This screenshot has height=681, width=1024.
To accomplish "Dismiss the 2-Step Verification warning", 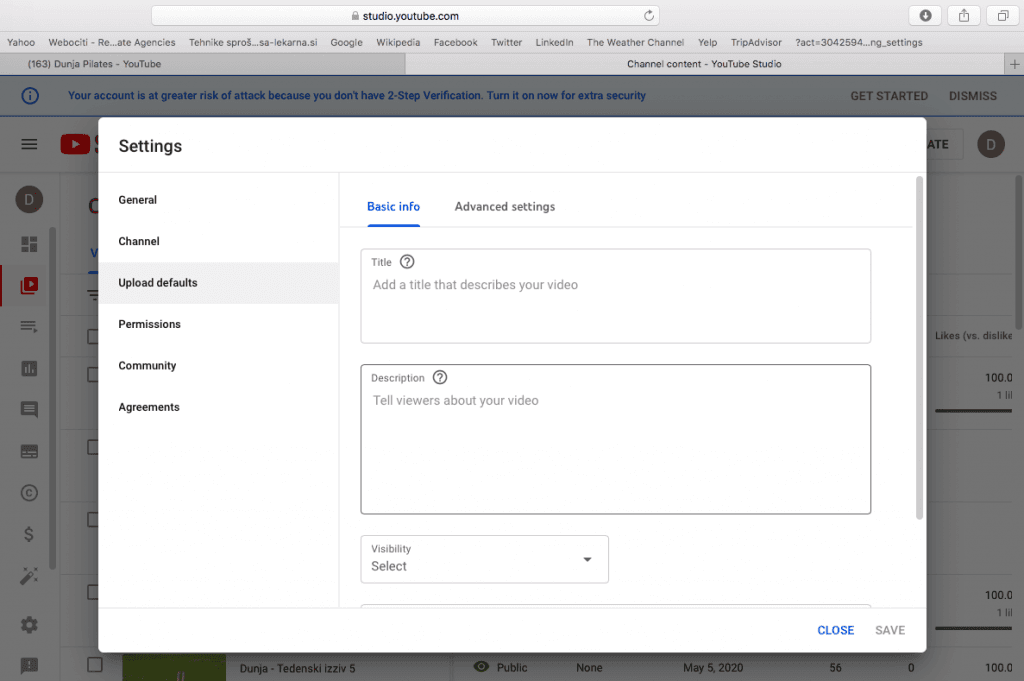I will pos(972,96).
